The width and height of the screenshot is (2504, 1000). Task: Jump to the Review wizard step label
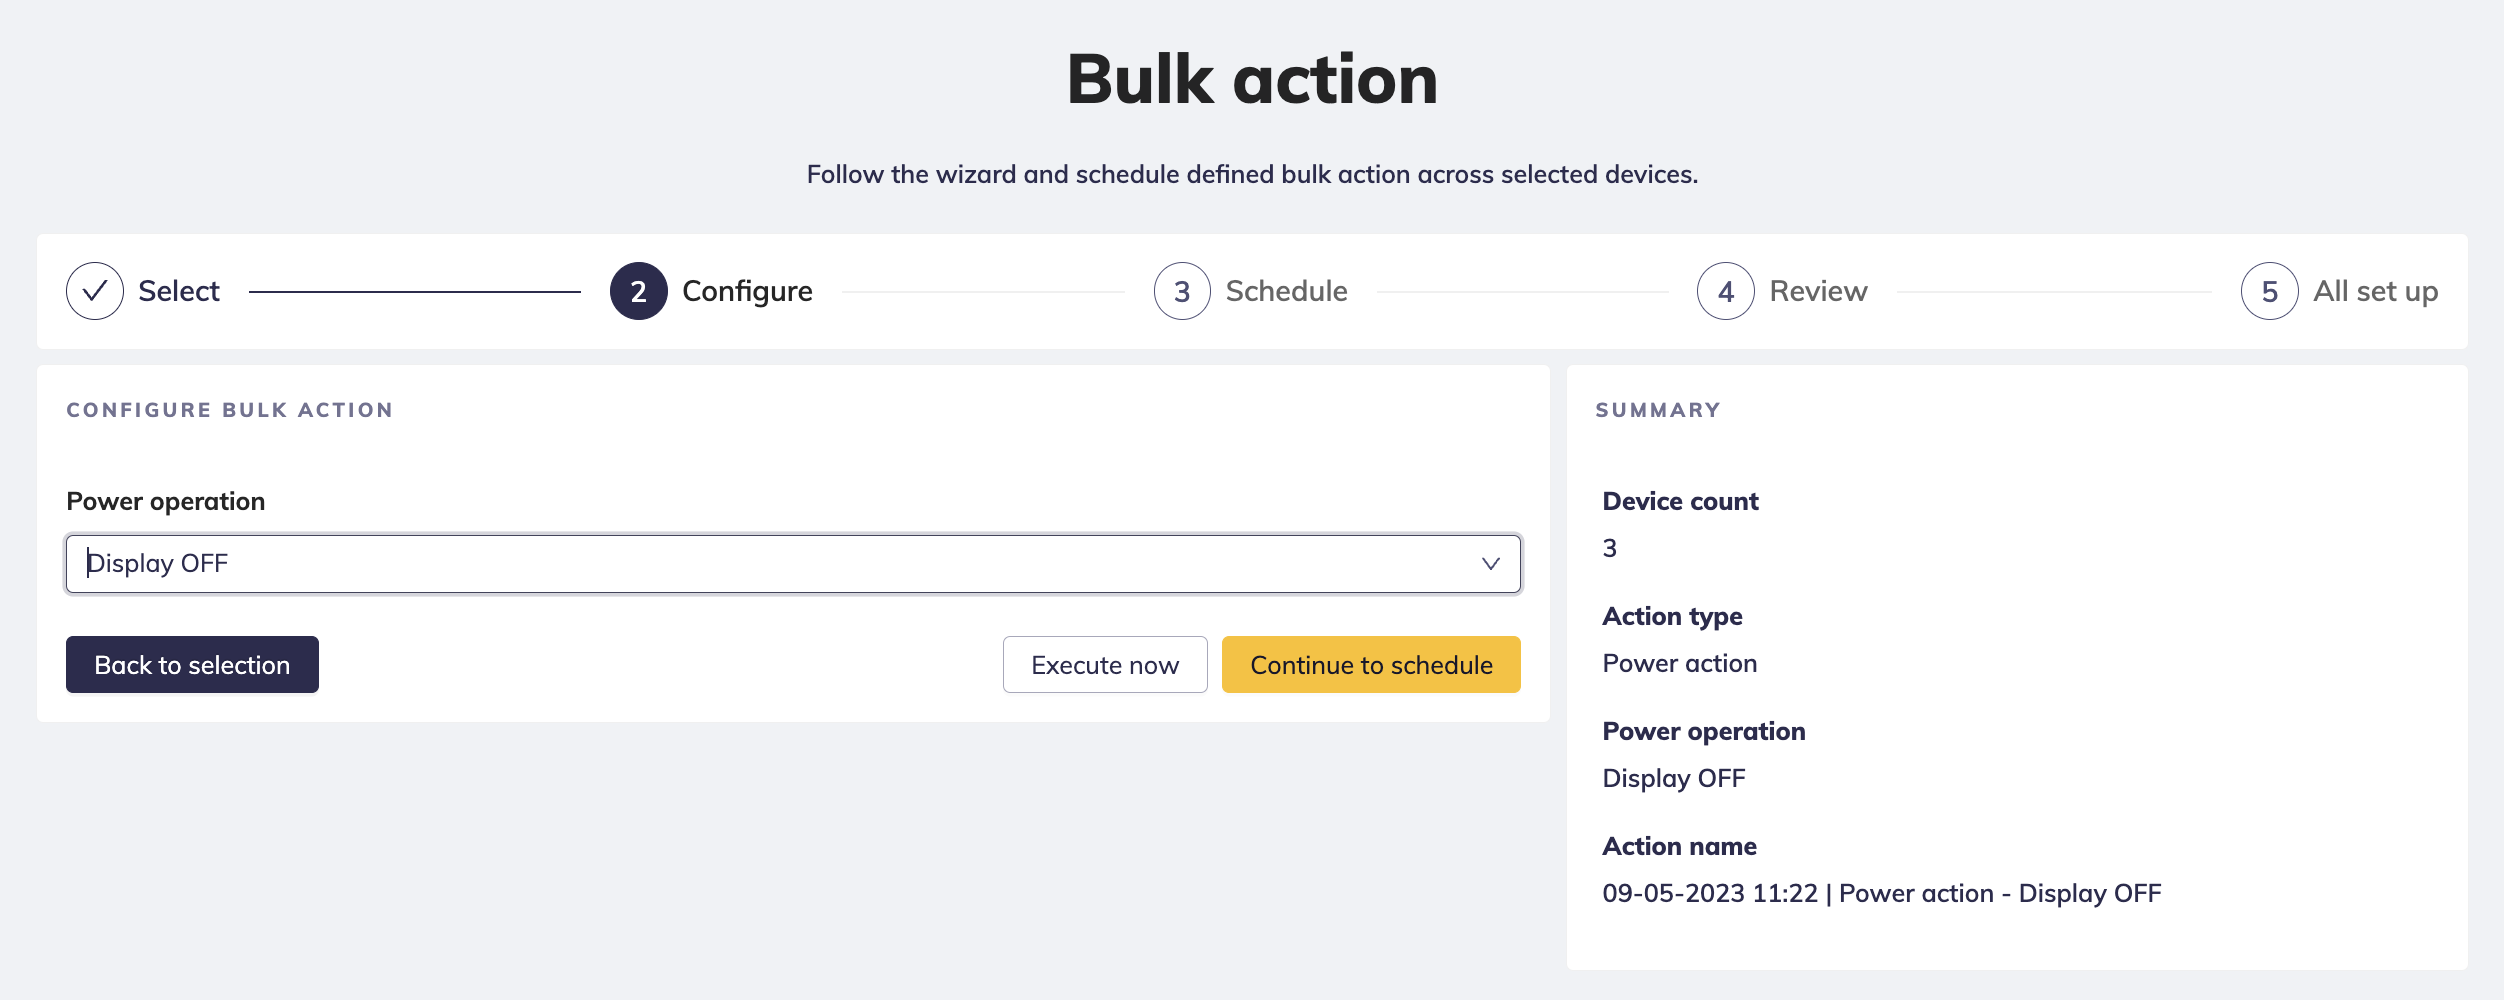[1818, 291]
